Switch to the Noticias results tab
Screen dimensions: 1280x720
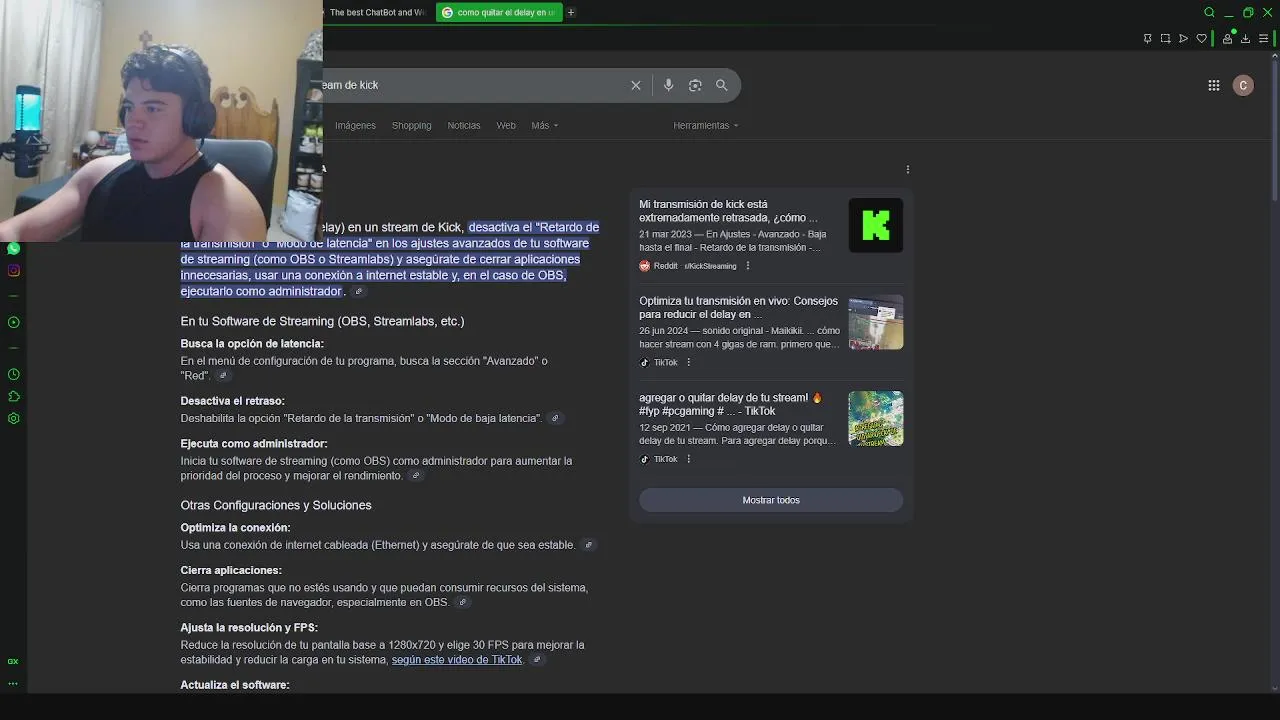pos(464,125)
